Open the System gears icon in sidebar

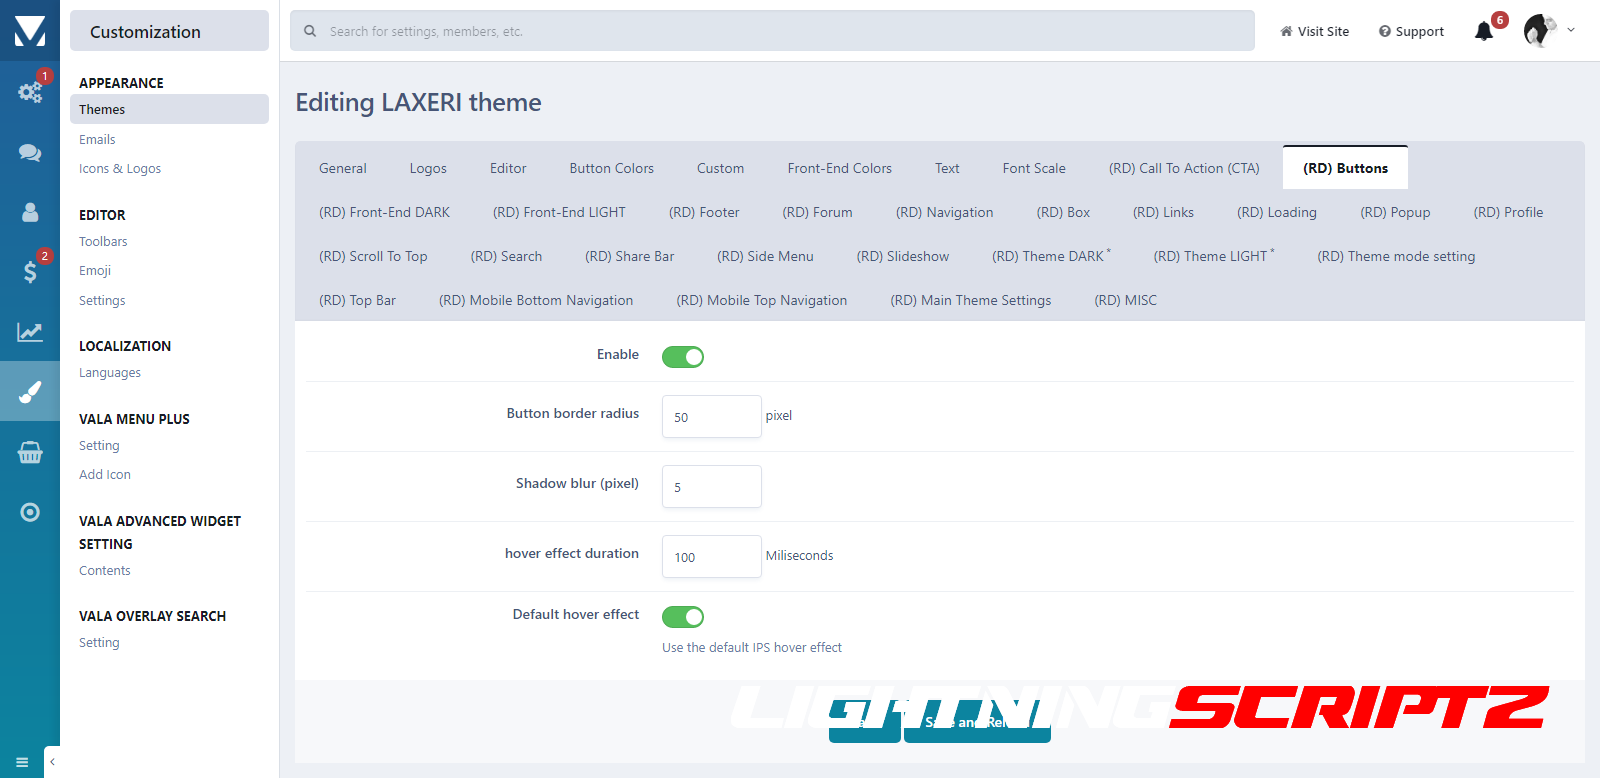[30, 92]
